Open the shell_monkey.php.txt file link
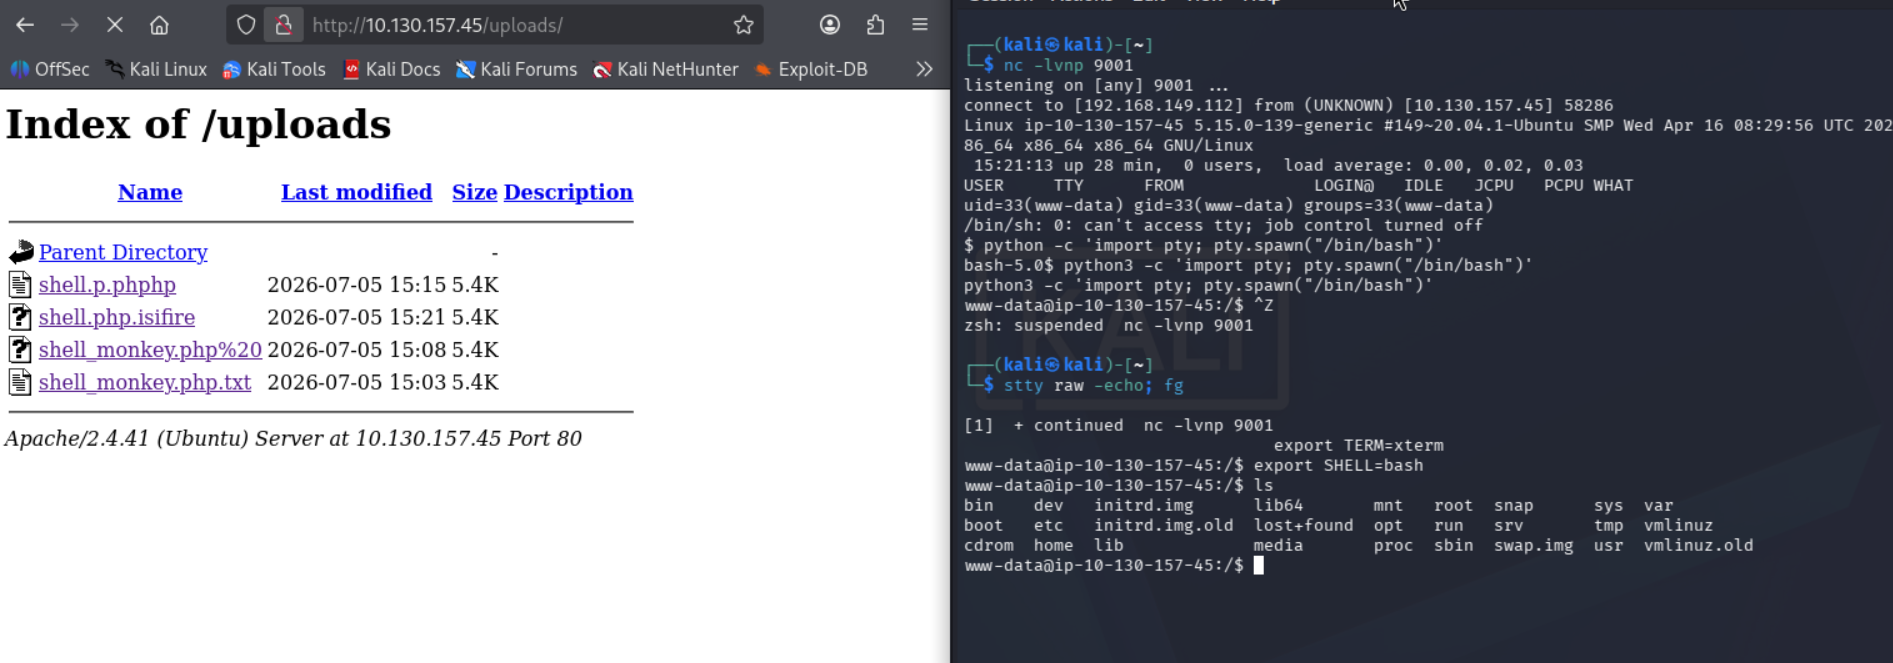The image size is (1893, 663). coord(145,382)
